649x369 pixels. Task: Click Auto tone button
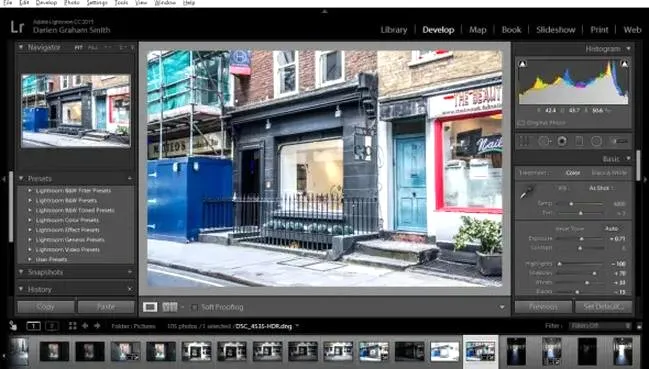[x=611, y=229]
